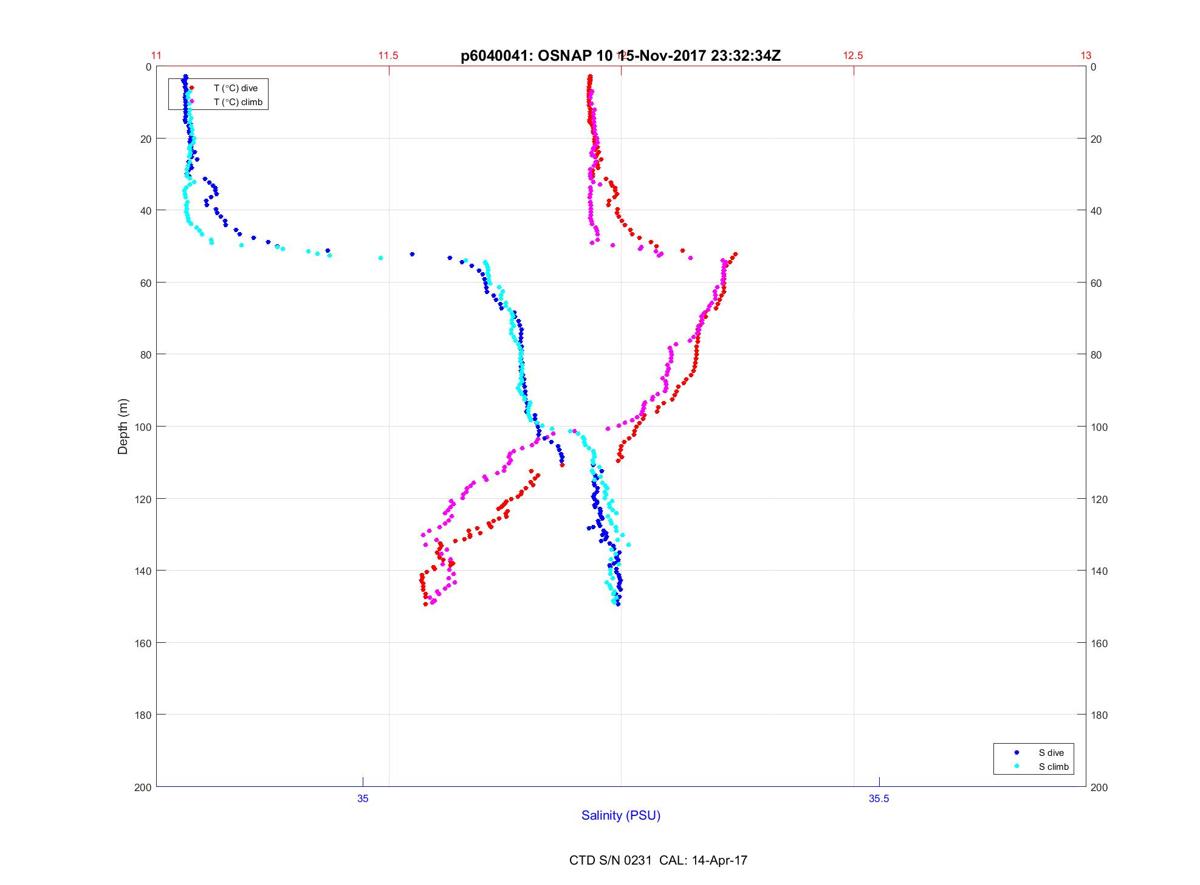Click the cyan marker beside S climb legend
This screenshot has height=885, width=1200.
tap(1016, 766)
